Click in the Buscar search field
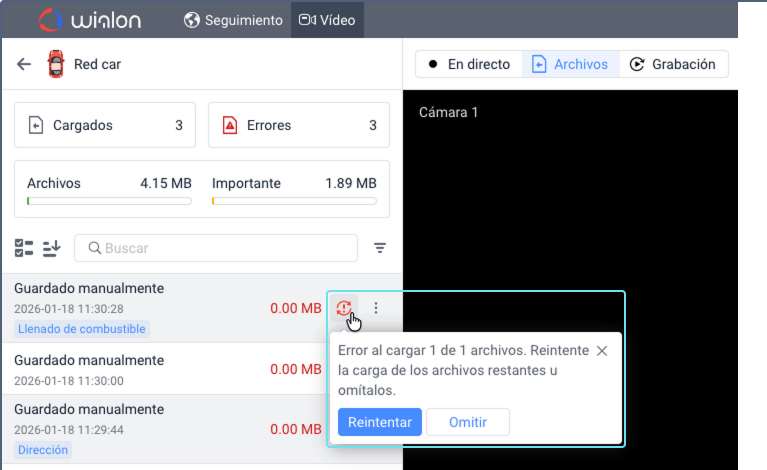The width and height of the screenshot is (767, 470). [216, 248]
